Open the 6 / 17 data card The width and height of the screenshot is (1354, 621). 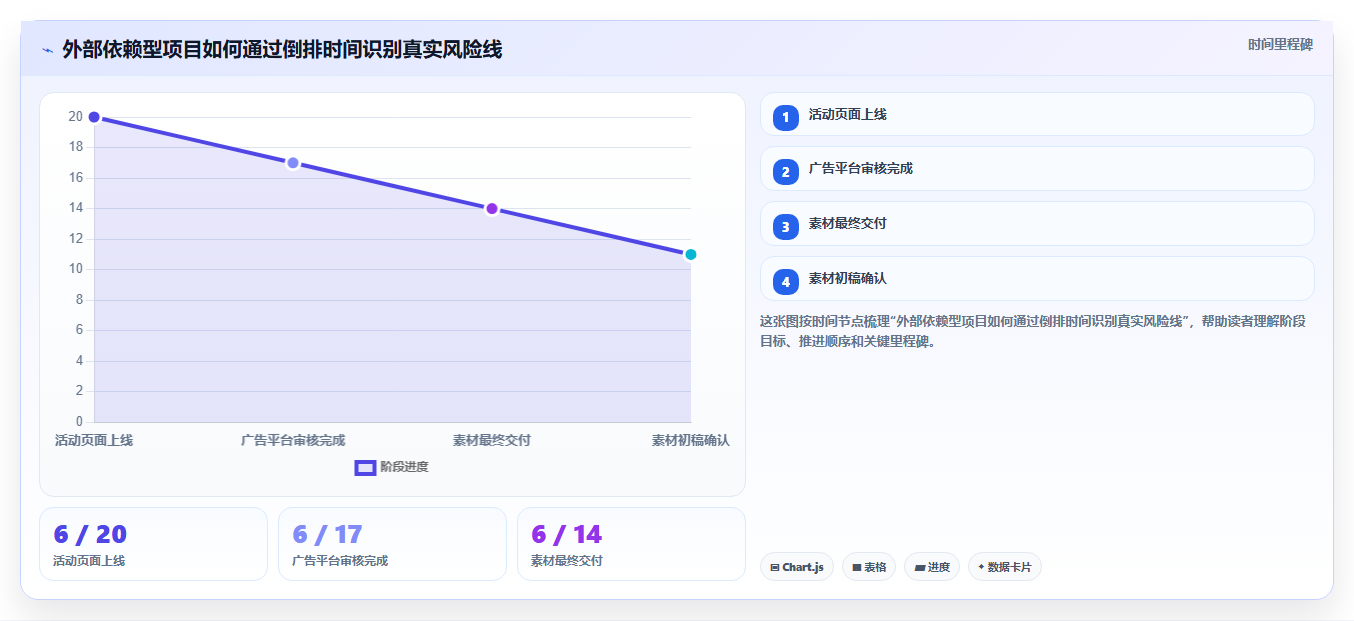[x=392, y=544]
